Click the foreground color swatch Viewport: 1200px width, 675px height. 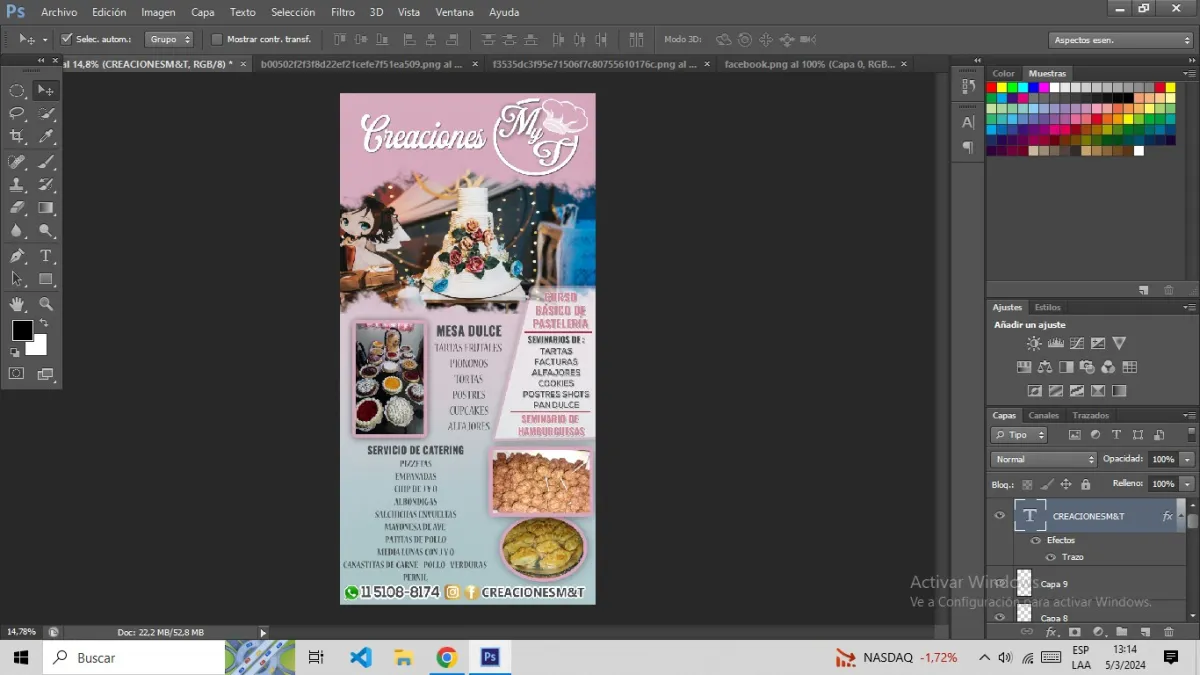click(22, 330)
